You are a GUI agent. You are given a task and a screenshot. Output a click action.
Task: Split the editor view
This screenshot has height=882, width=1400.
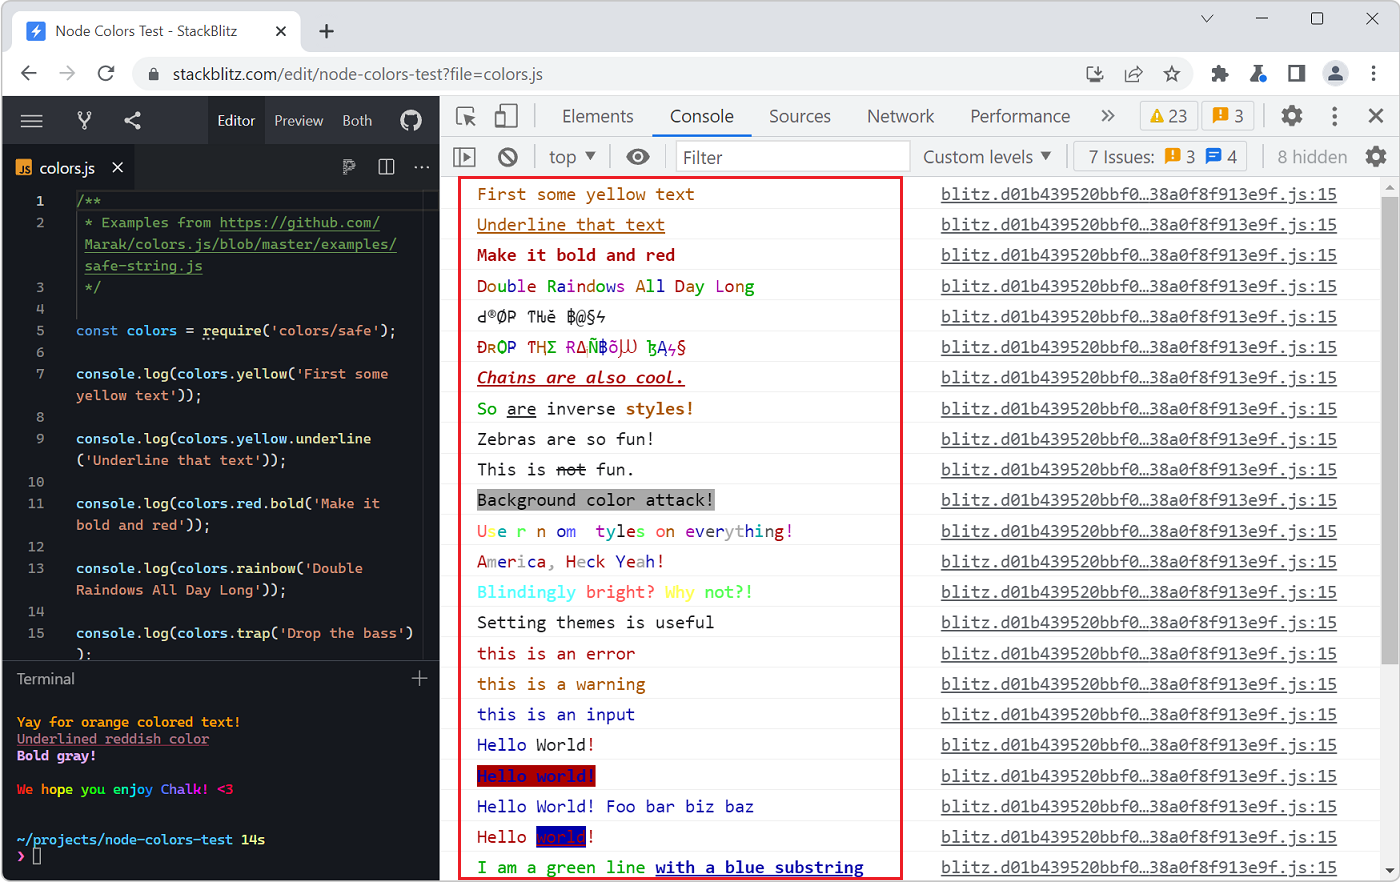pyautogui.click(x=386, y=166)
